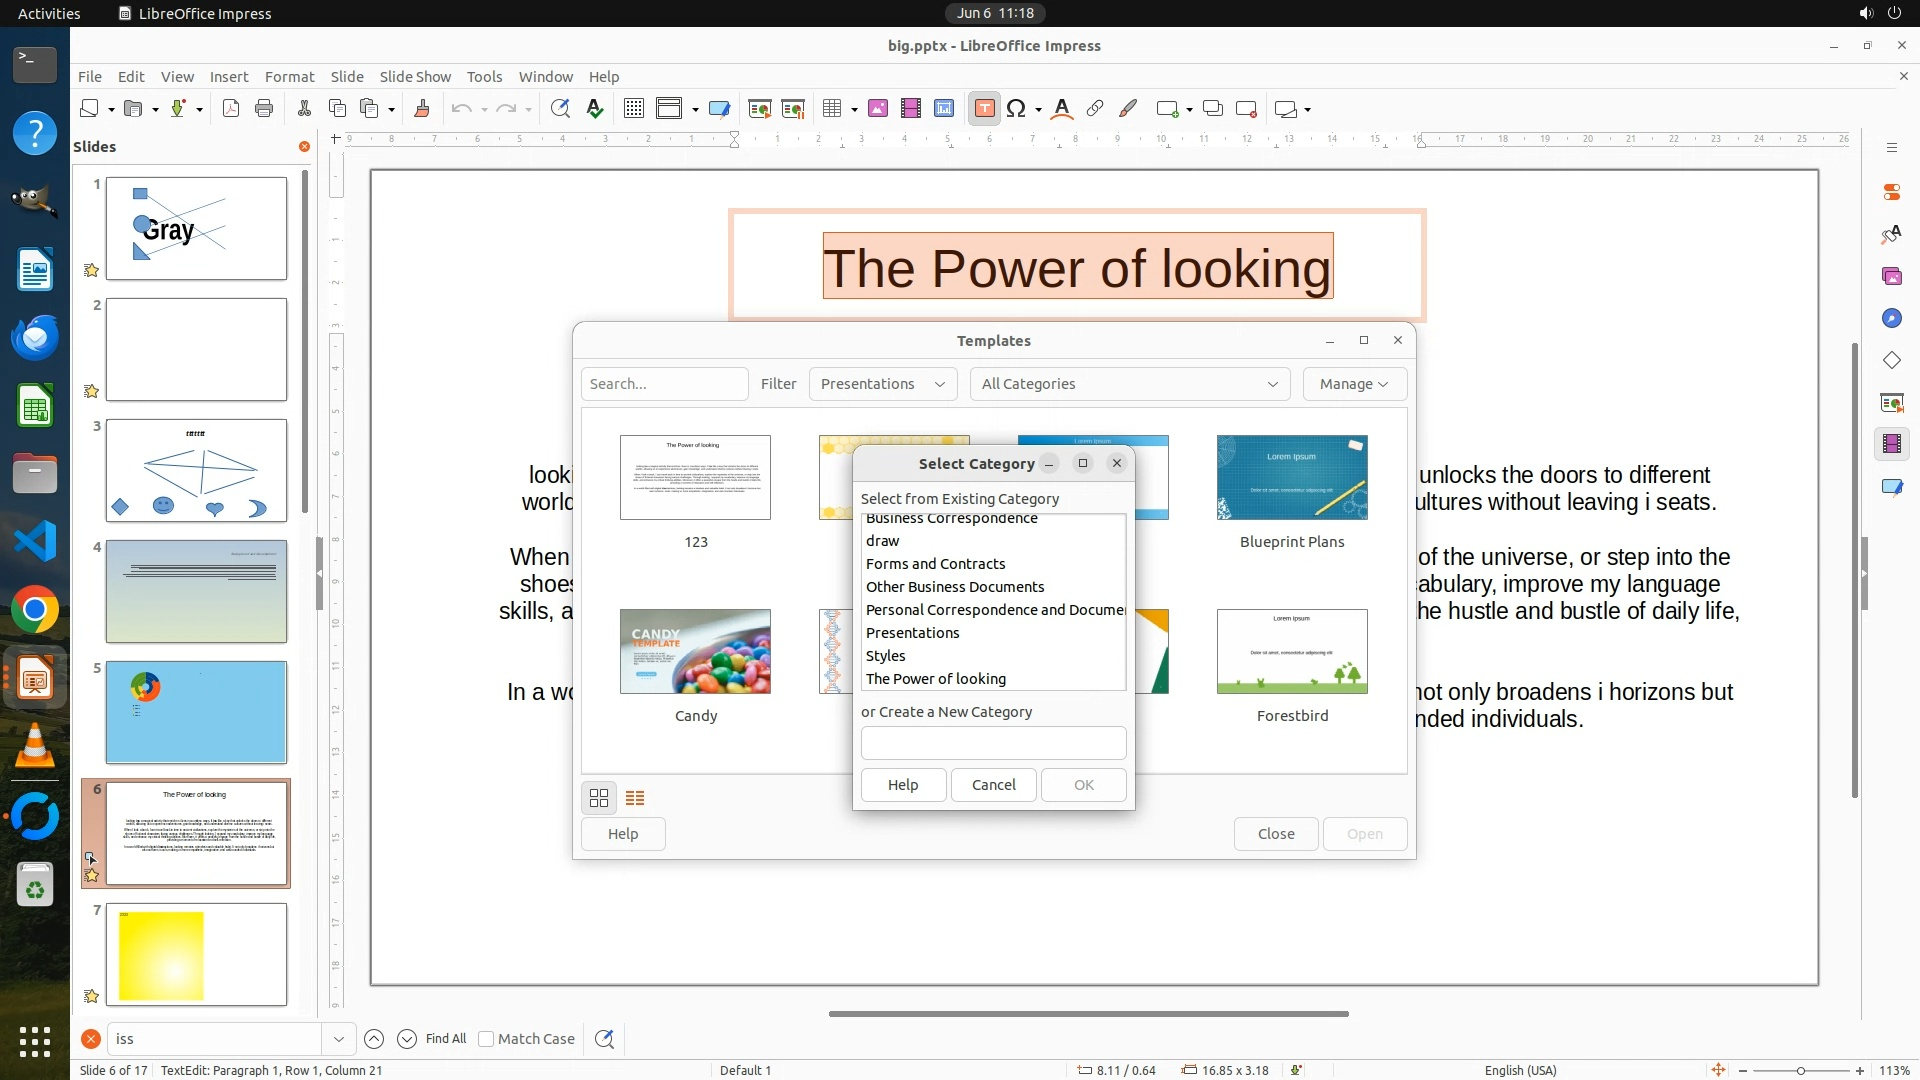Click the Print toolbar icon
The height and width of the screenshot is (1080, 1920).
(x=264, y=109)
